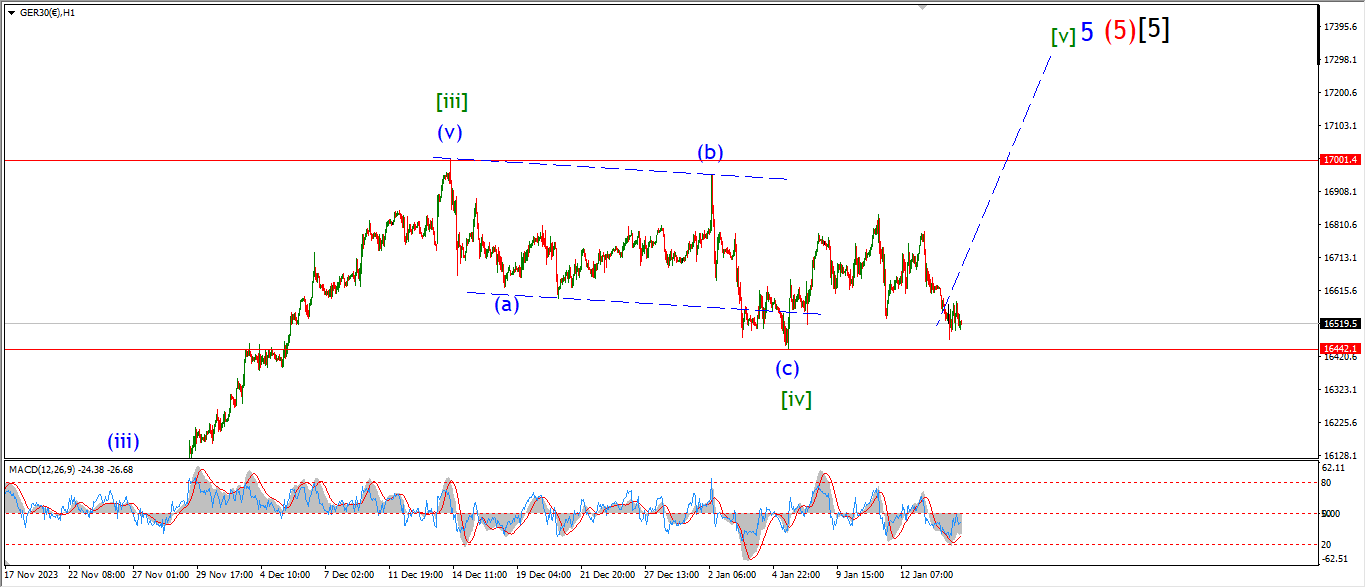Select the green [v] wave label
This screenshot has height=588, width=1366.
[x=1063, y=36]
